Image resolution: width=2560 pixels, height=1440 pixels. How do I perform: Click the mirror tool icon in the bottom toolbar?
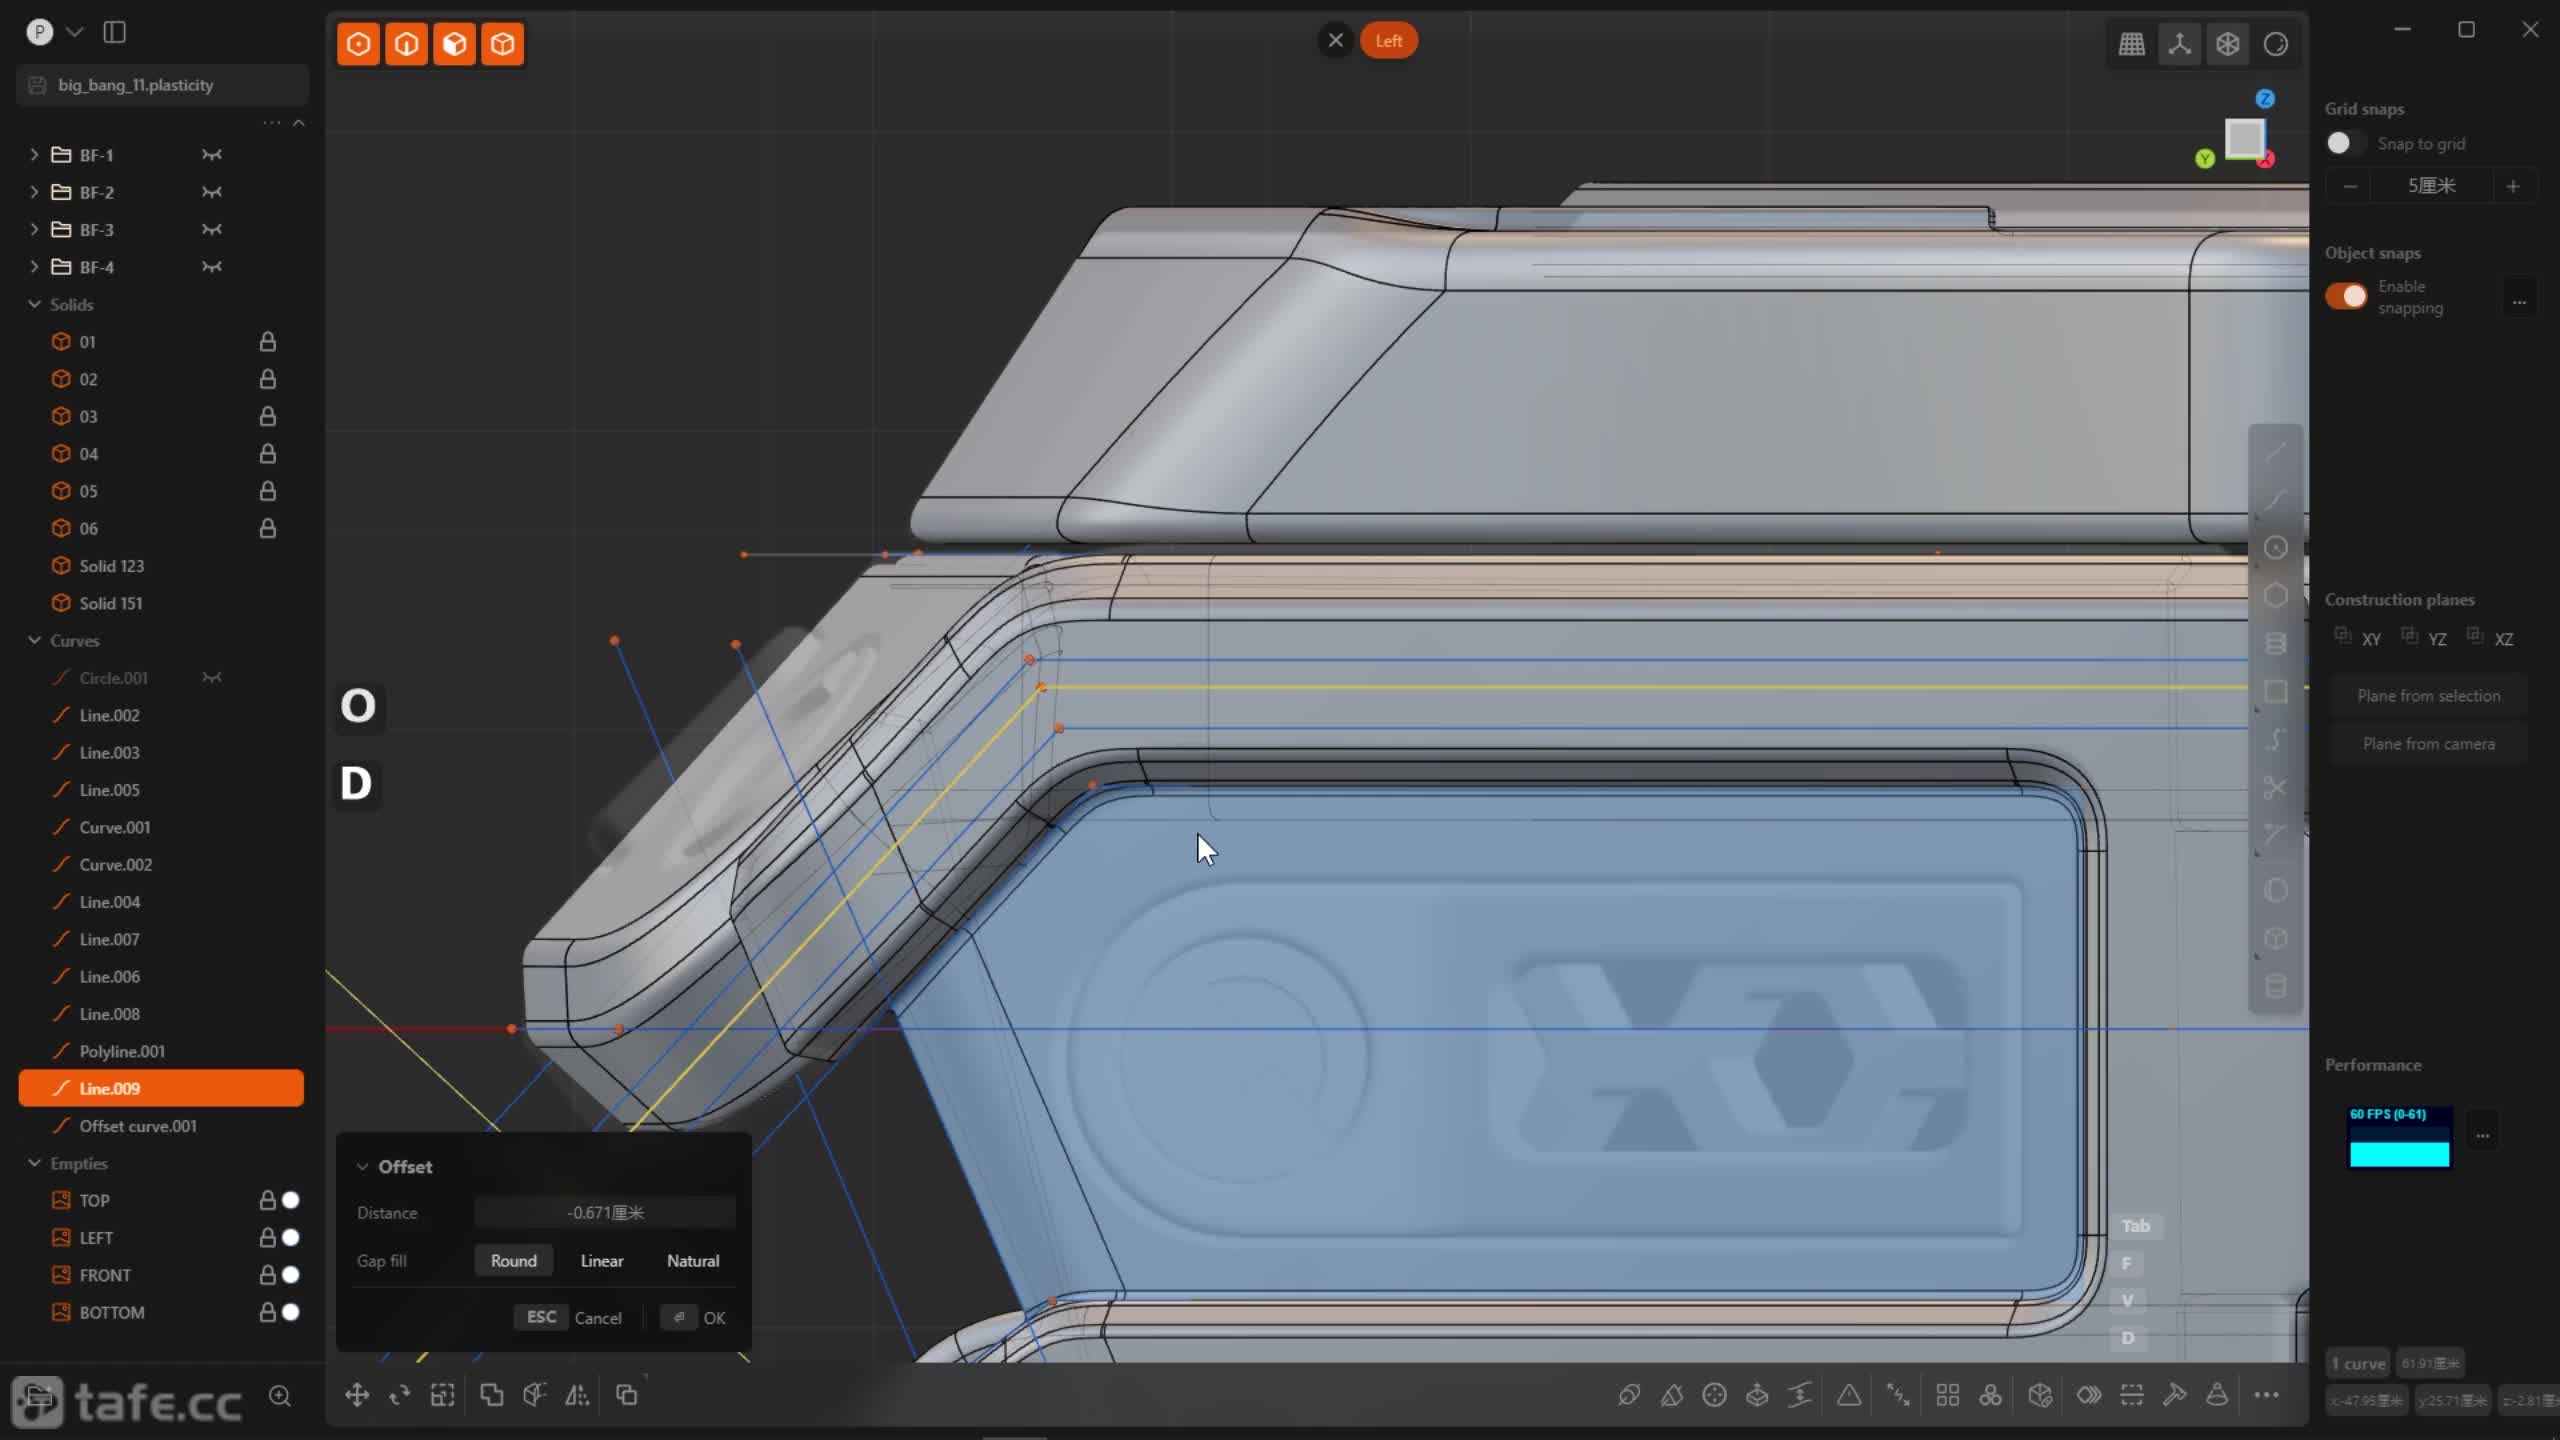click(x=577, y=1395)
